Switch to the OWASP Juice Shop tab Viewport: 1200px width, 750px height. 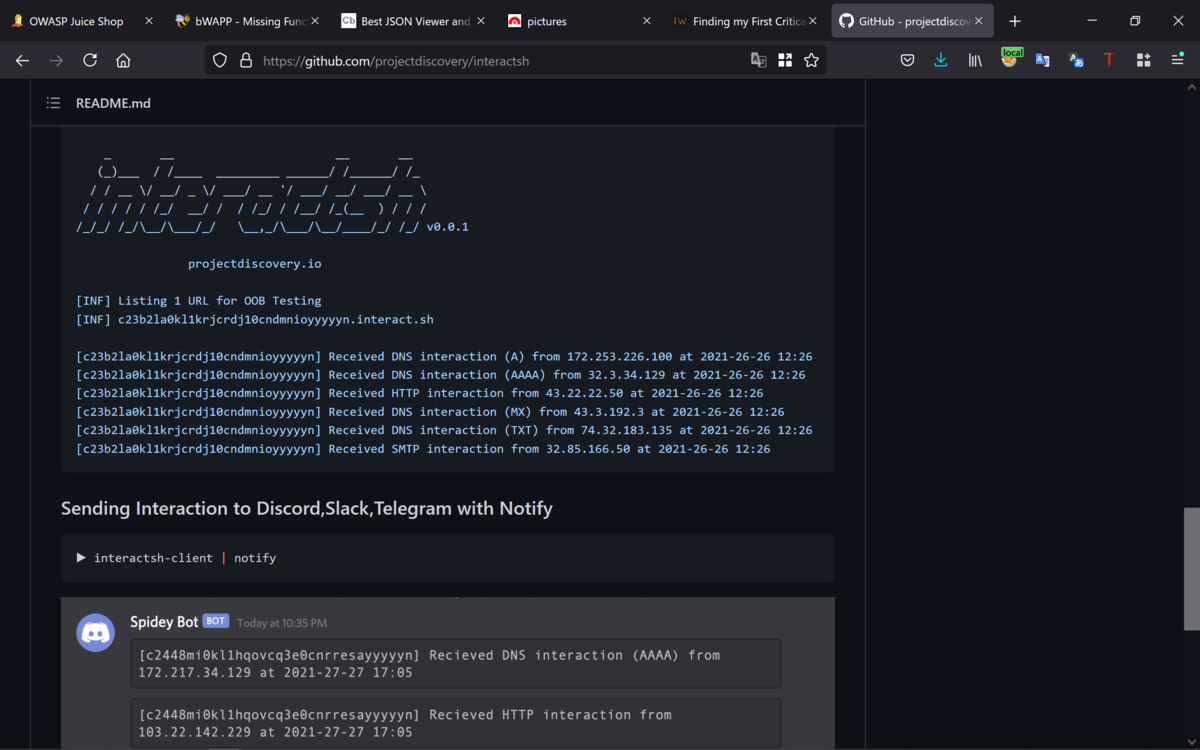(x=76, y=21)
